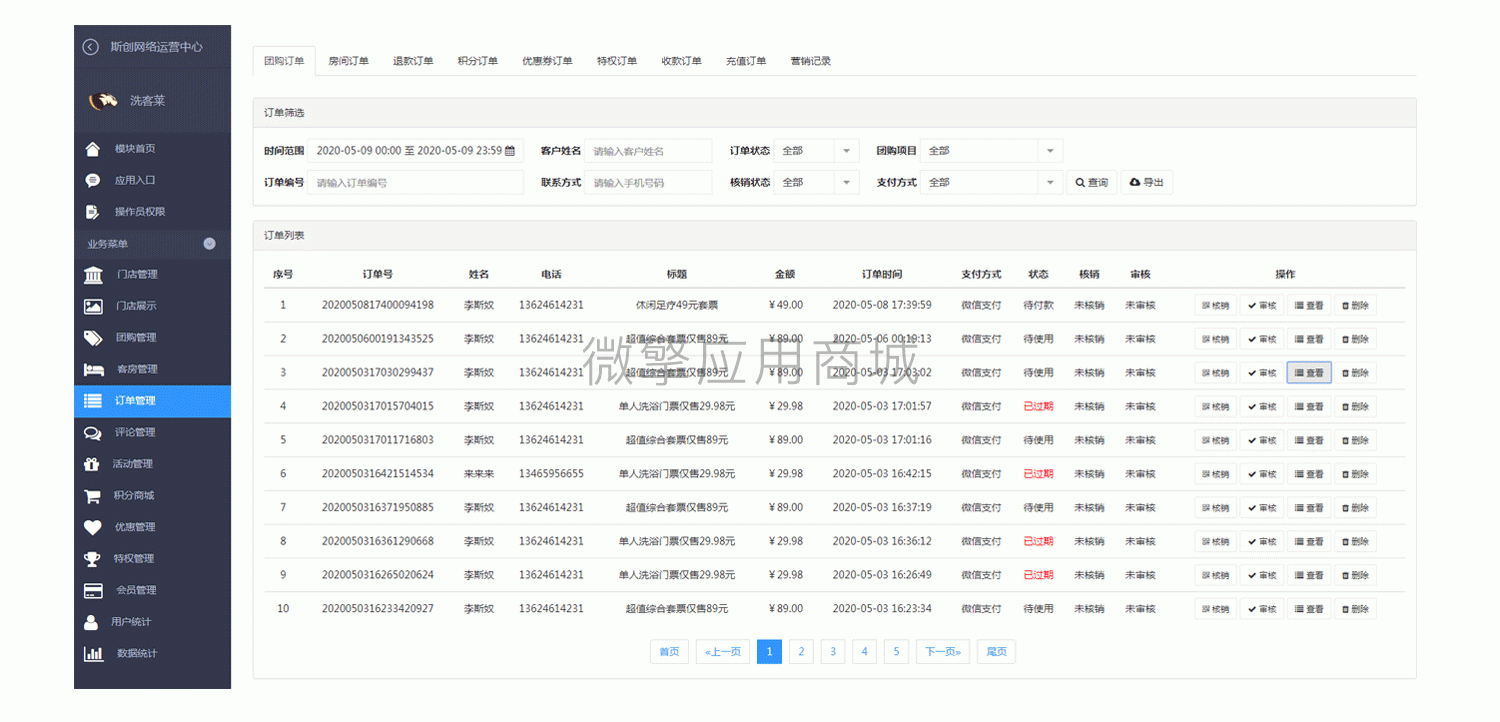Image resolution: width=1500 pixels, height=722 pixels.
Task: Open 会员管理 menu item
Action: pos(152,590)
